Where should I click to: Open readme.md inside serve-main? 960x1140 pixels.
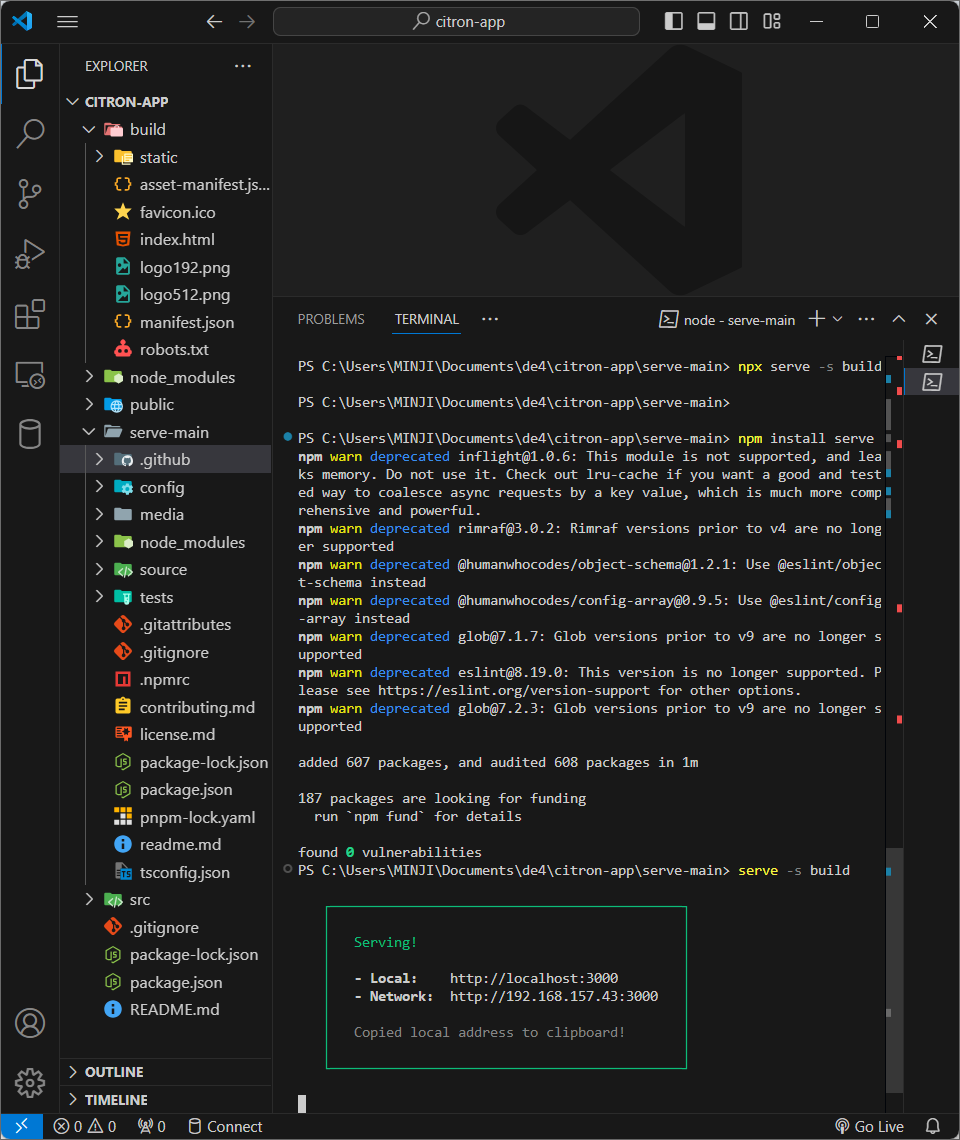166,845
